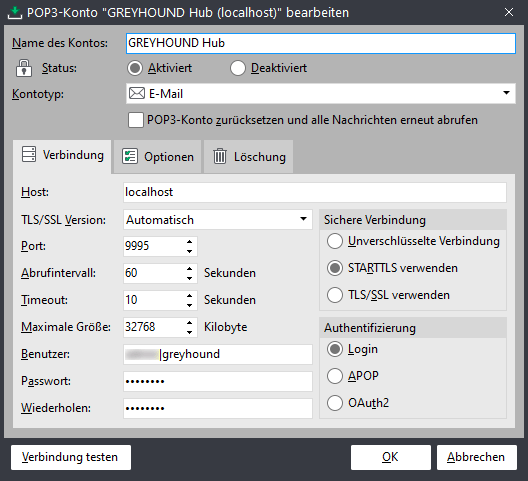This screenshot has width=528, height=481.
Task: Click the Kontotyp label
Action: pos(38,94)
